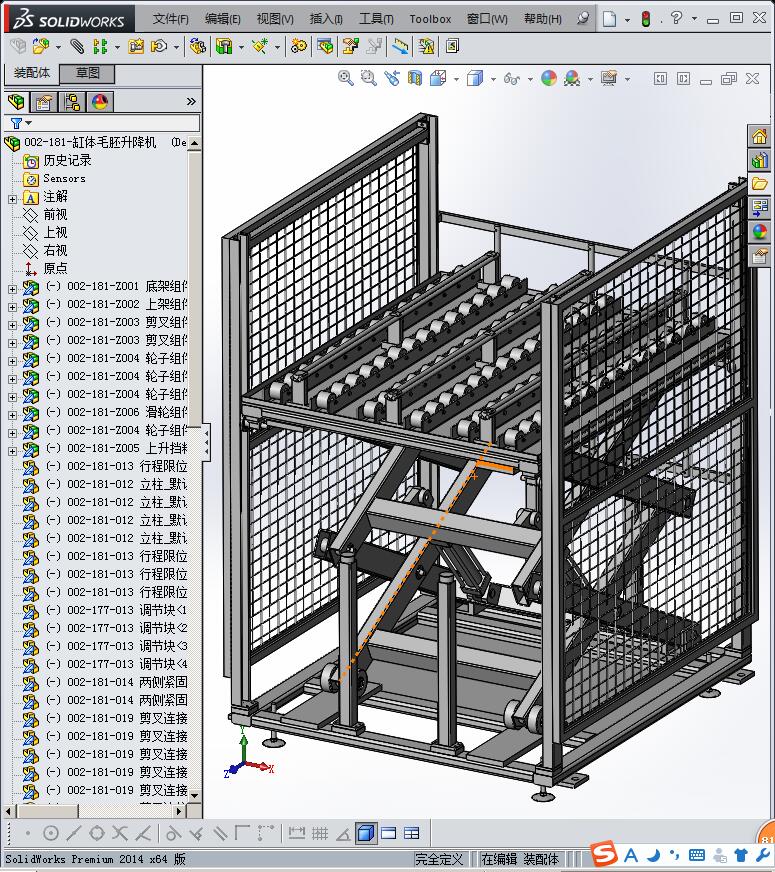Select 历史记录 in the feature tree

67,161
